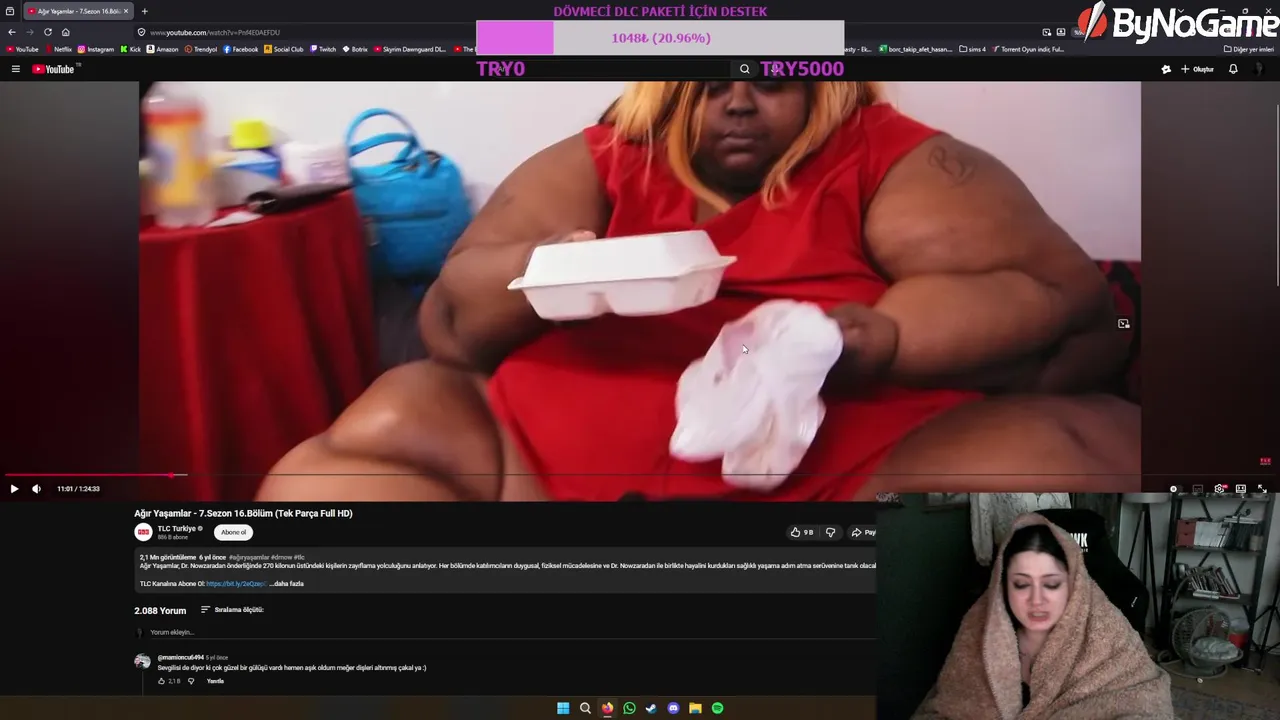1280x720 pixels.
Task: Open Spotify from the taskbar
Action: click(717, 708)
